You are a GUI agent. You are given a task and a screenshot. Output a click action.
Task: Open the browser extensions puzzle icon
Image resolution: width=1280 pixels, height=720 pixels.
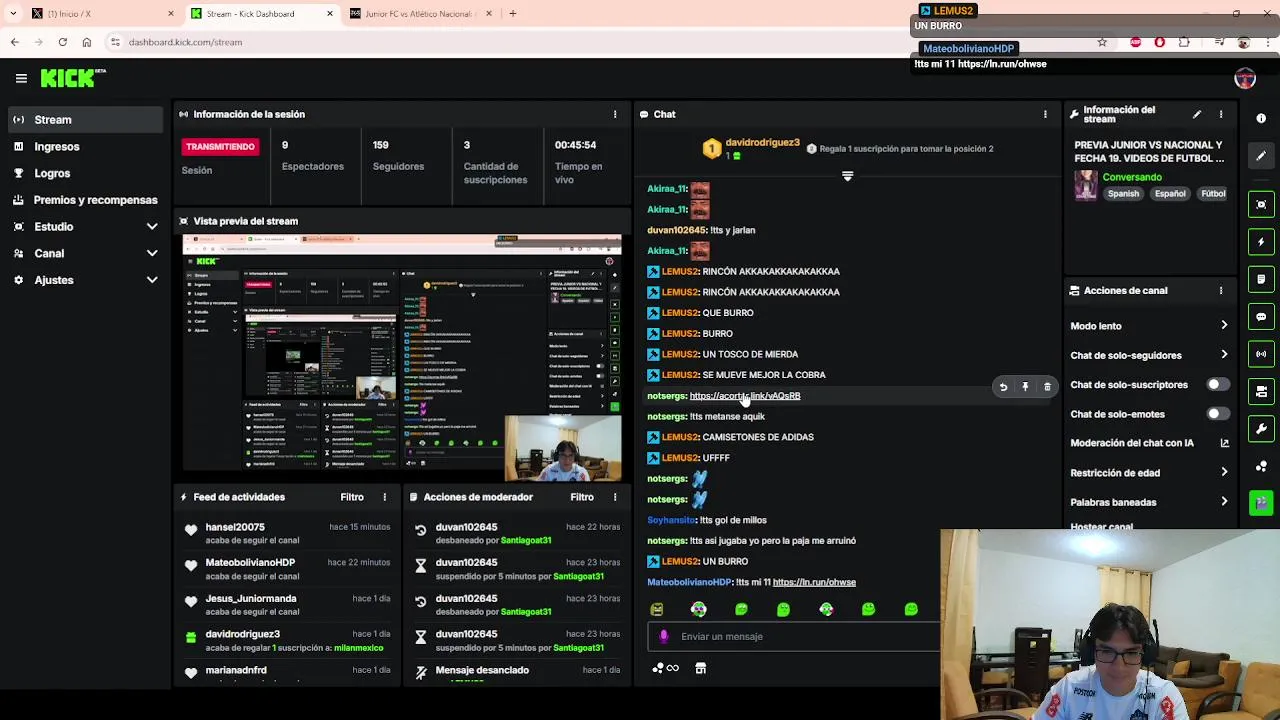tap(1184, 42)
